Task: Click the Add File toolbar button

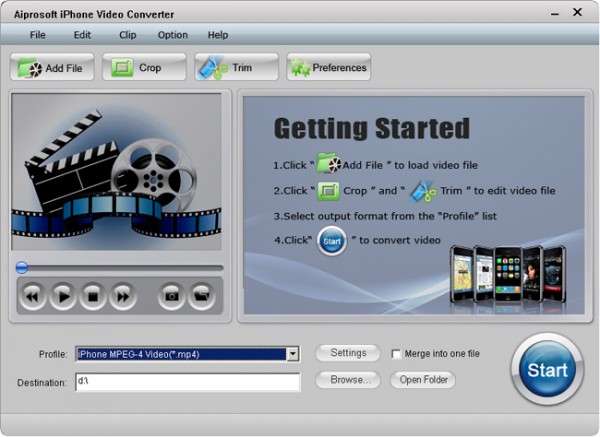Action: coord(52,68)
